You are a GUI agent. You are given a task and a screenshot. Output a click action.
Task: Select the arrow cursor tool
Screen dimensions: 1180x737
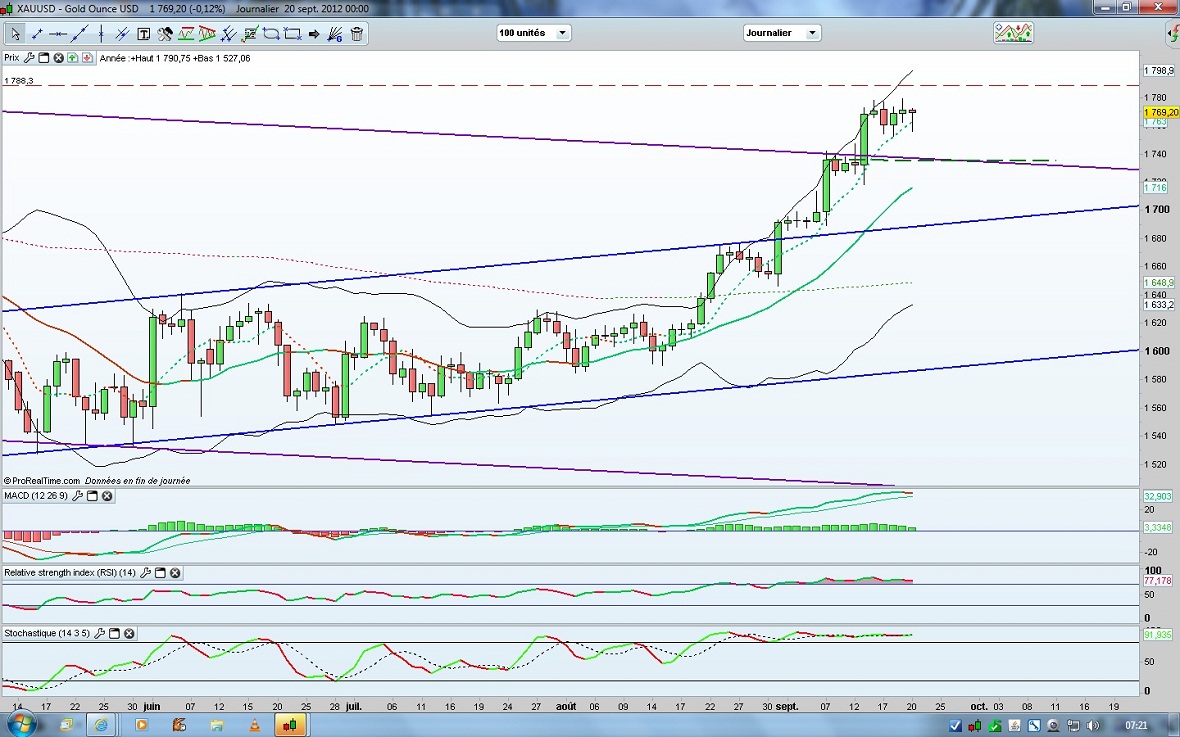click(x=16, y=34)
